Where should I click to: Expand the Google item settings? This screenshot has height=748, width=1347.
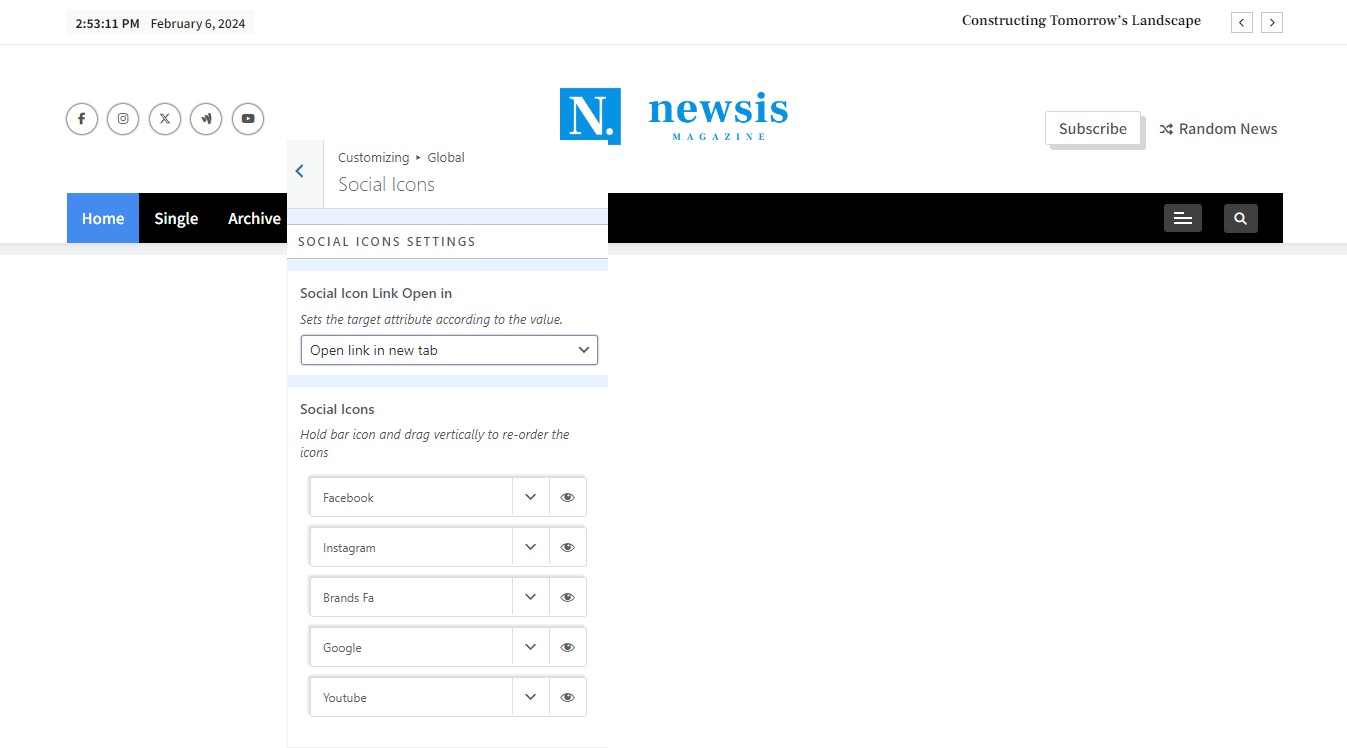pyautogui.click(x=530, y=647)
